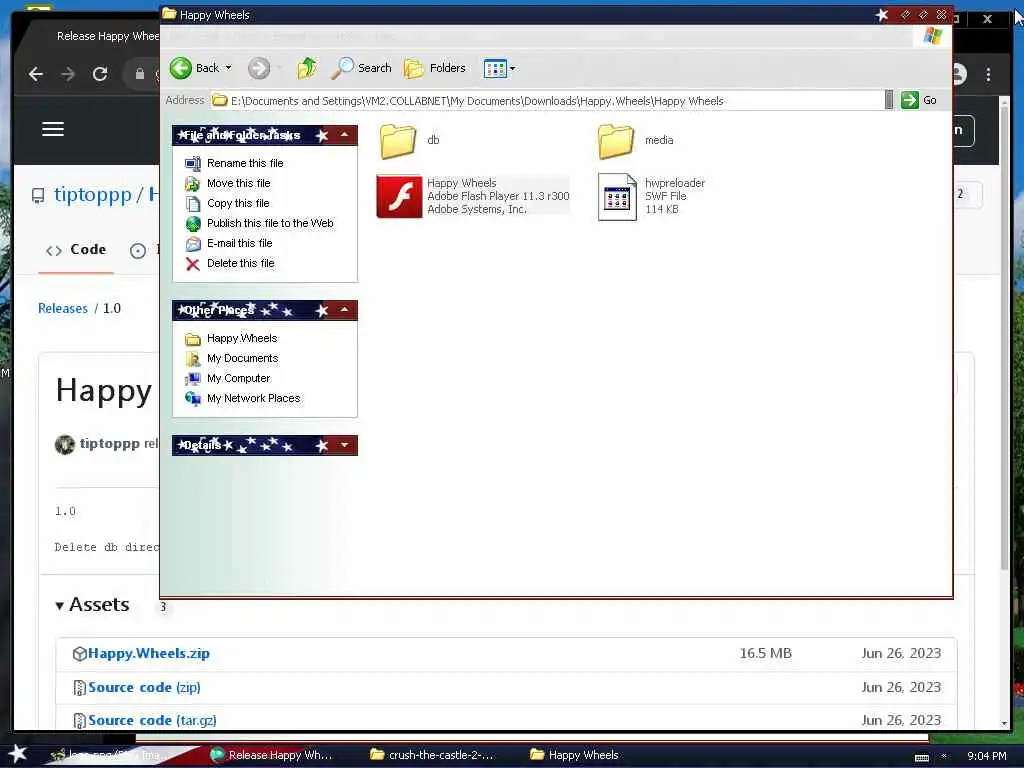Download Source code (zip)

[144, 688]
